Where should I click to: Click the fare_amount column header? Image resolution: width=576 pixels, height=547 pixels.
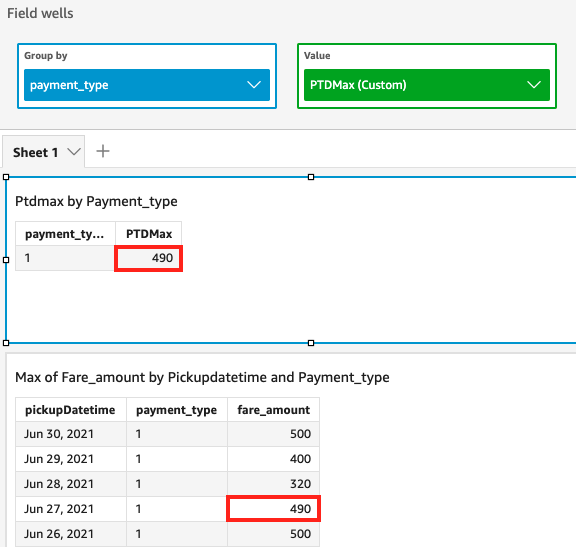273,410
